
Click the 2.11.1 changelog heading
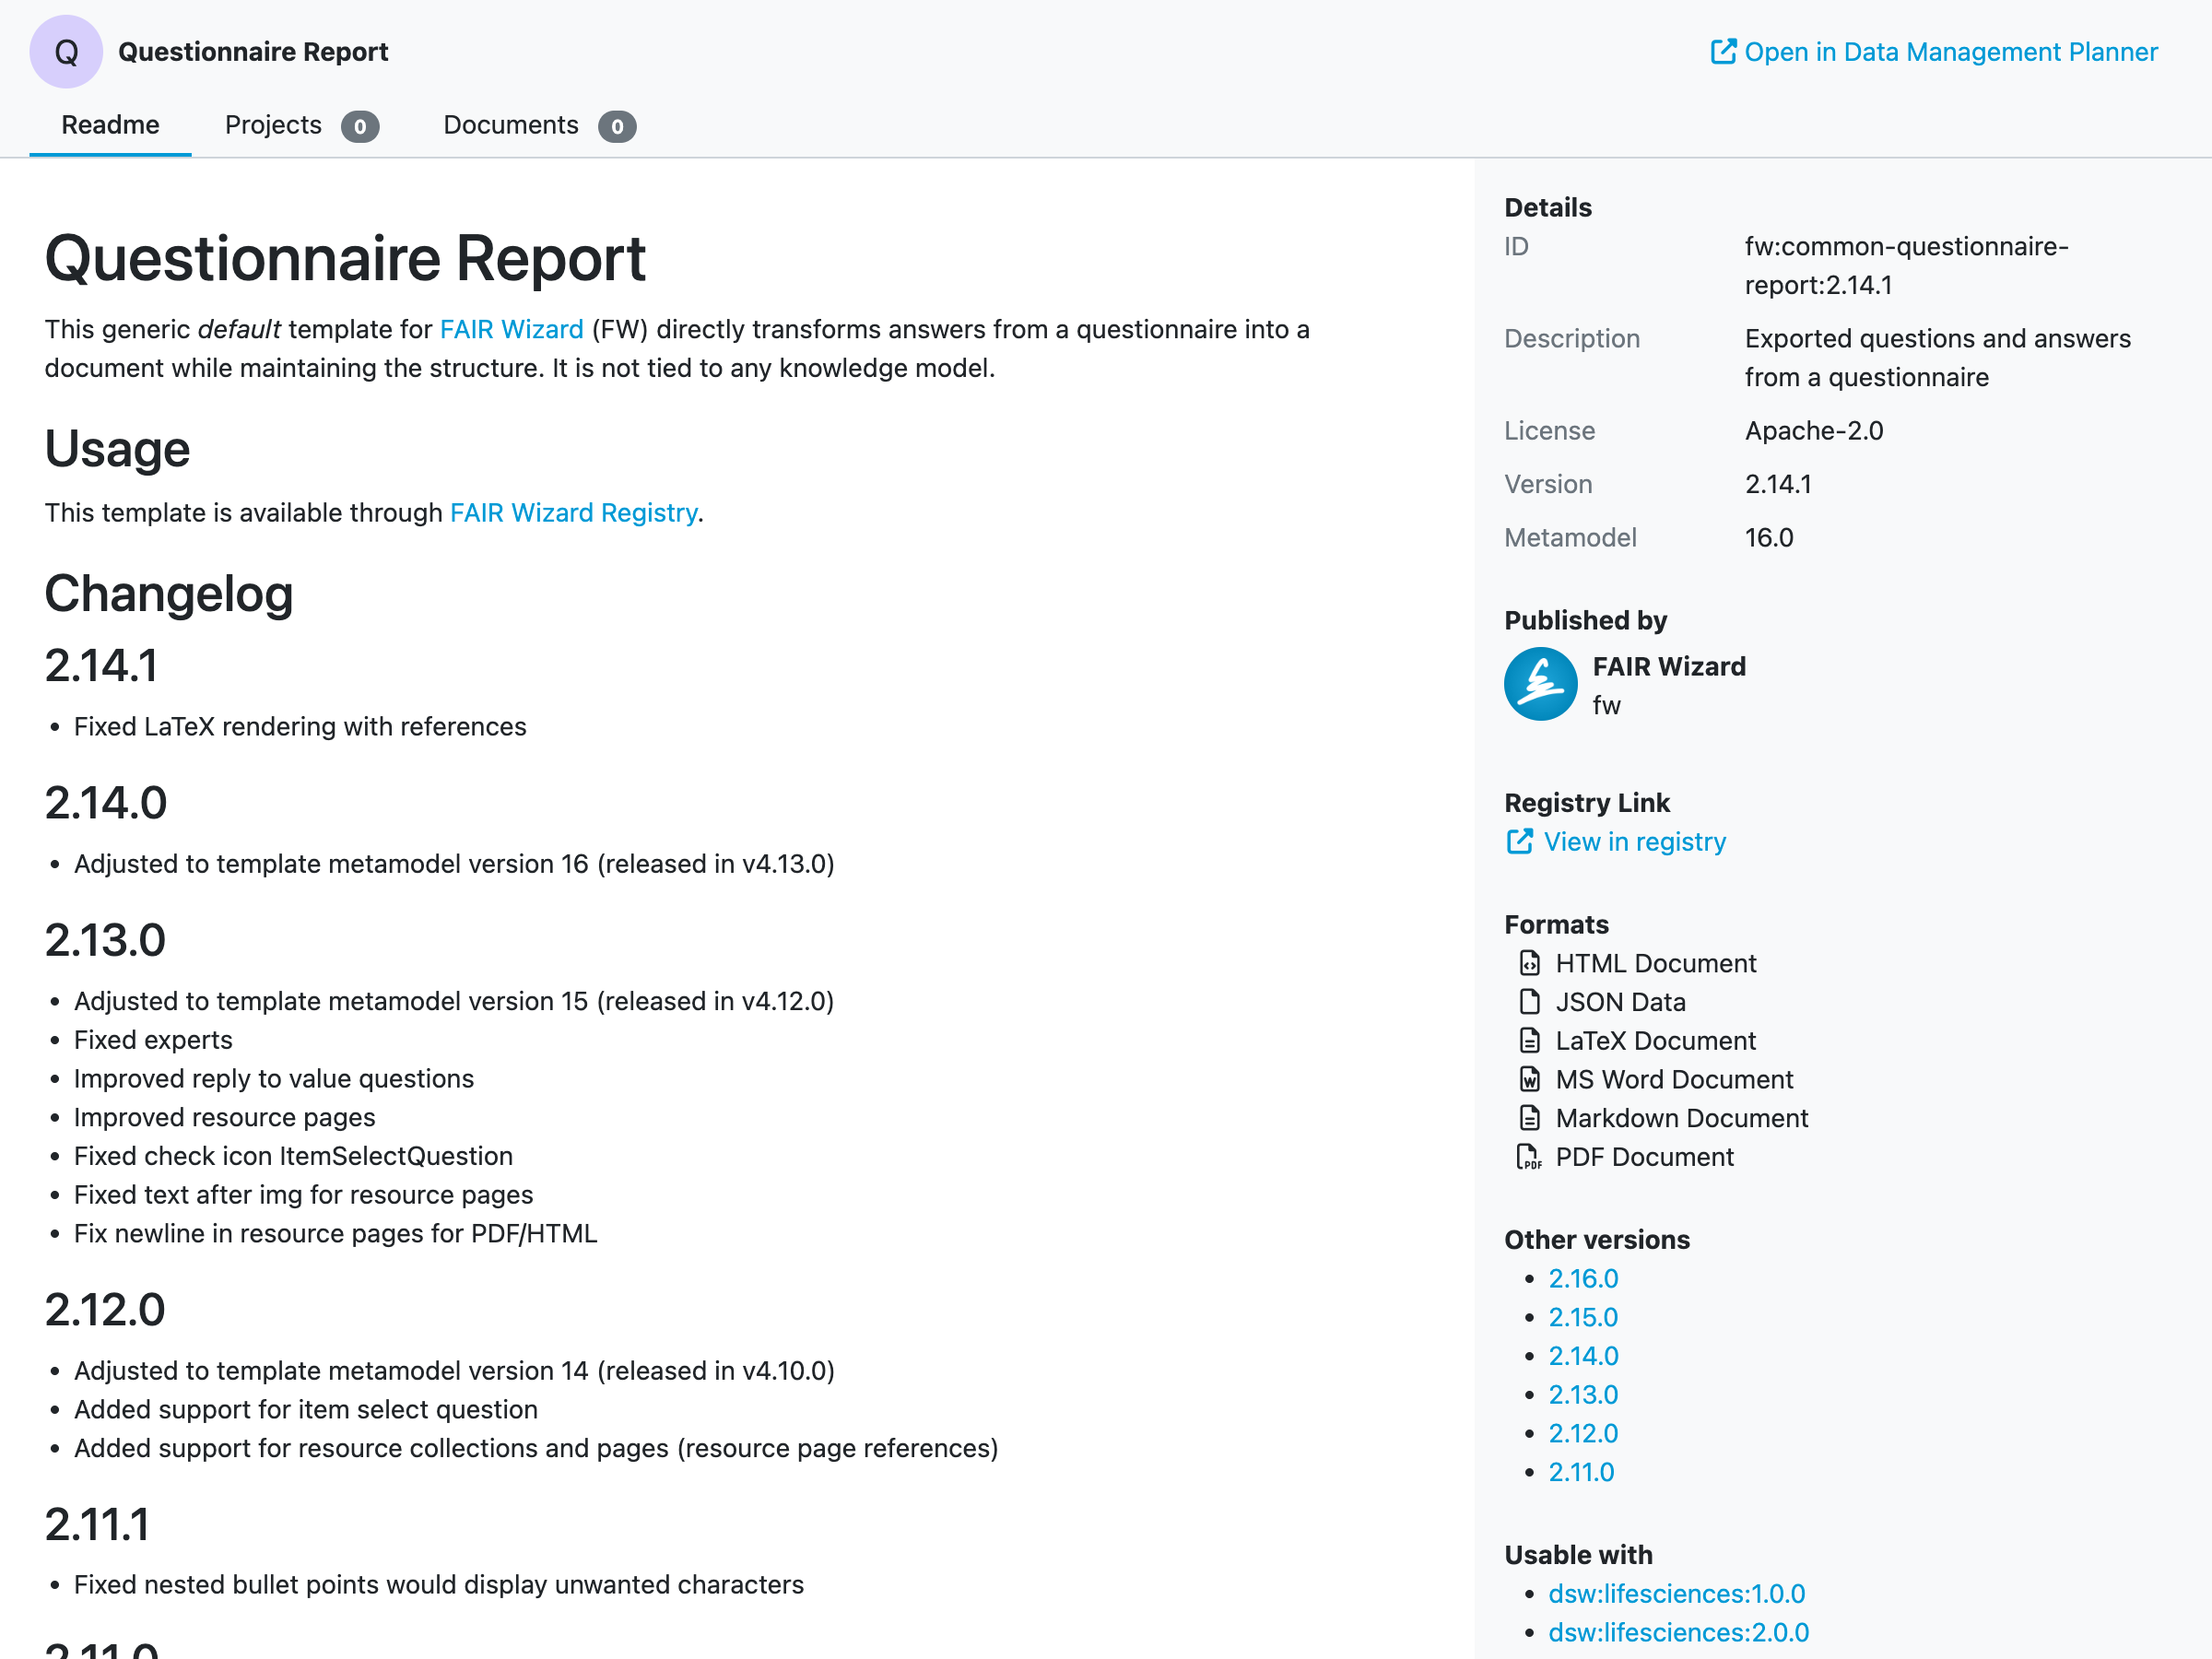[97, 1525]
